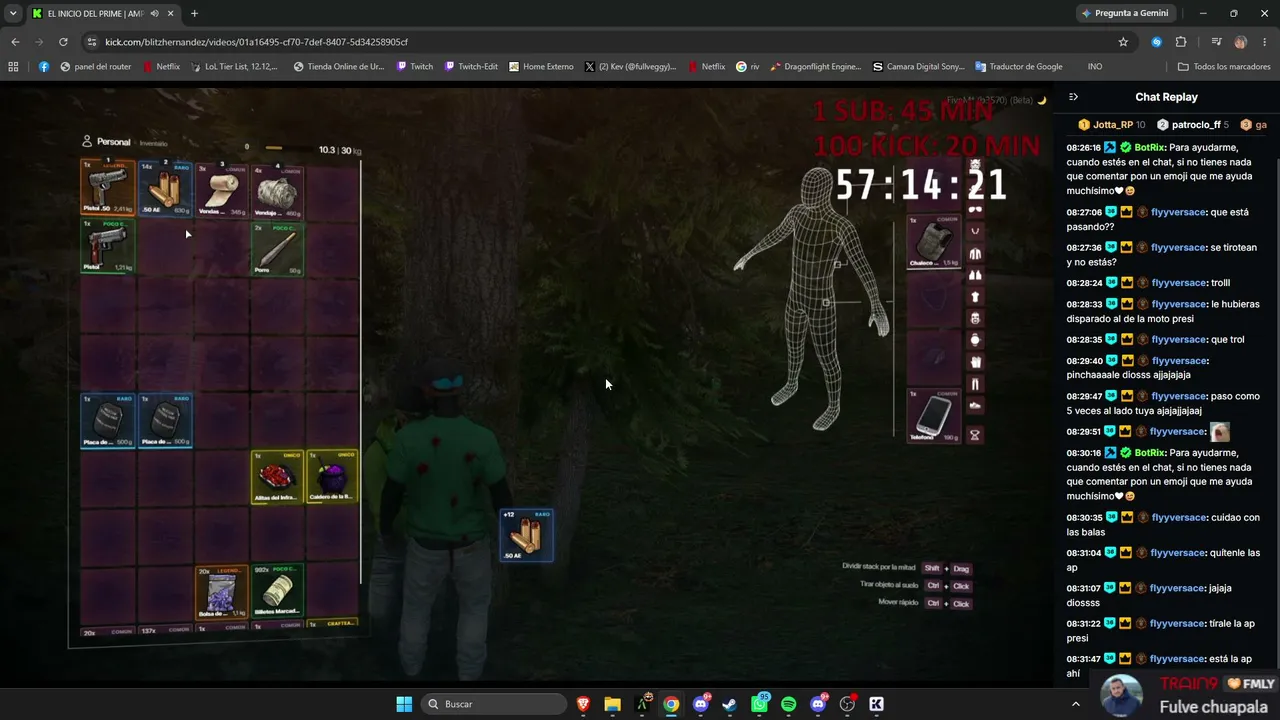Pick the Alitas del Infra wings item
This screenshot has width=1280, height=720.
tap(277, 476)
